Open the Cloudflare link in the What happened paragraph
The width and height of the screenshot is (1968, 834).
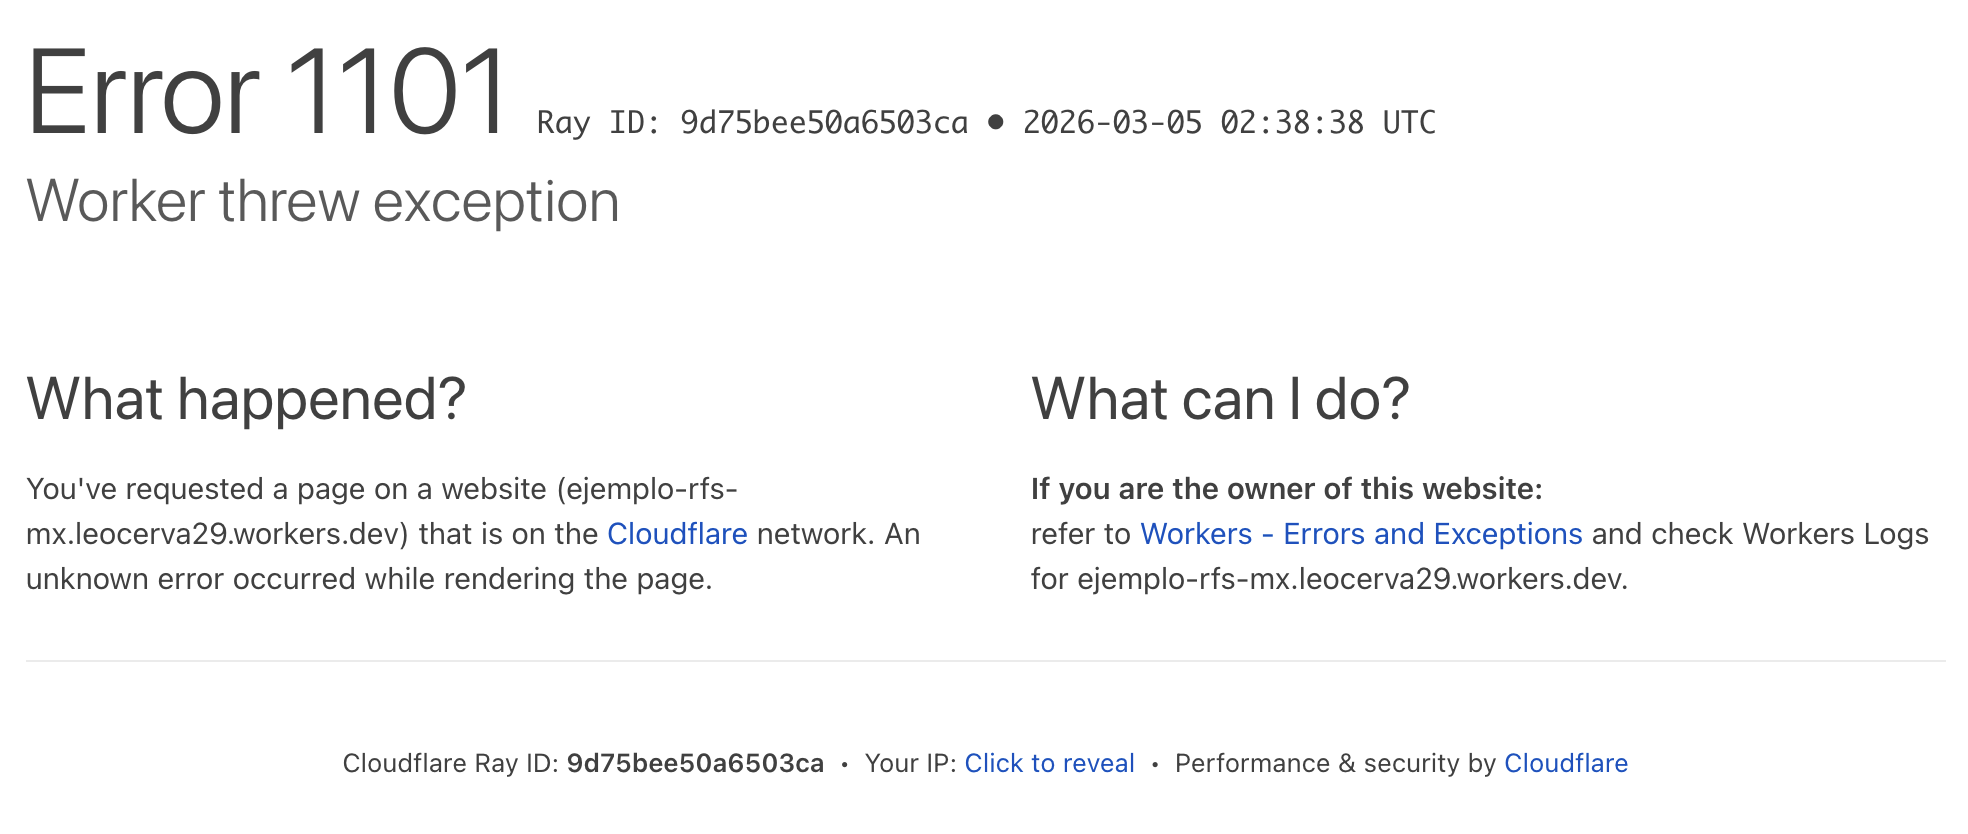coord(677,534)
